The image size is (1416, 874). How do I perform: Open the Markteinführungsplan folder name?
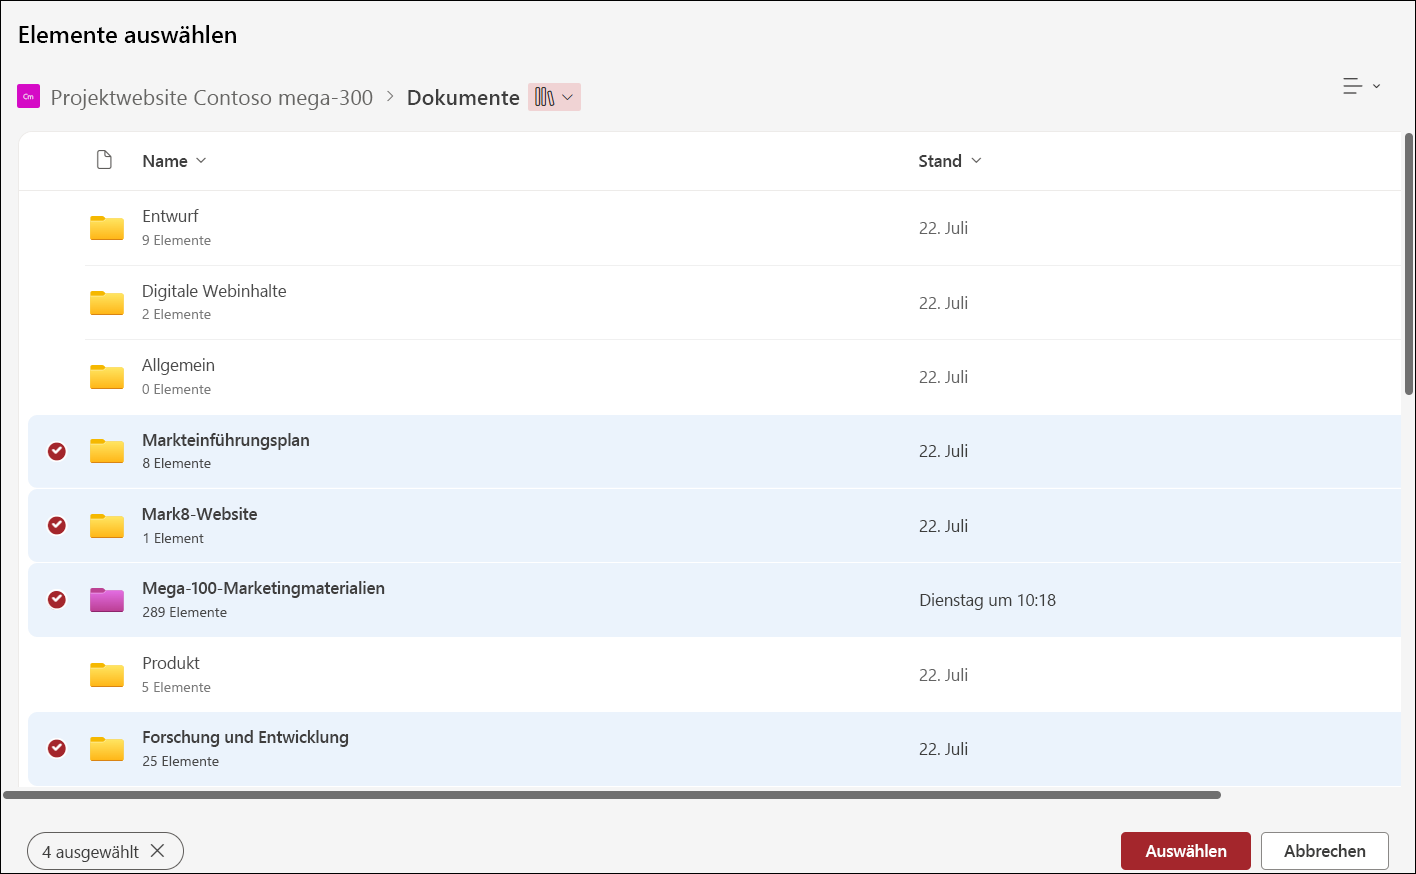(226, 440)
